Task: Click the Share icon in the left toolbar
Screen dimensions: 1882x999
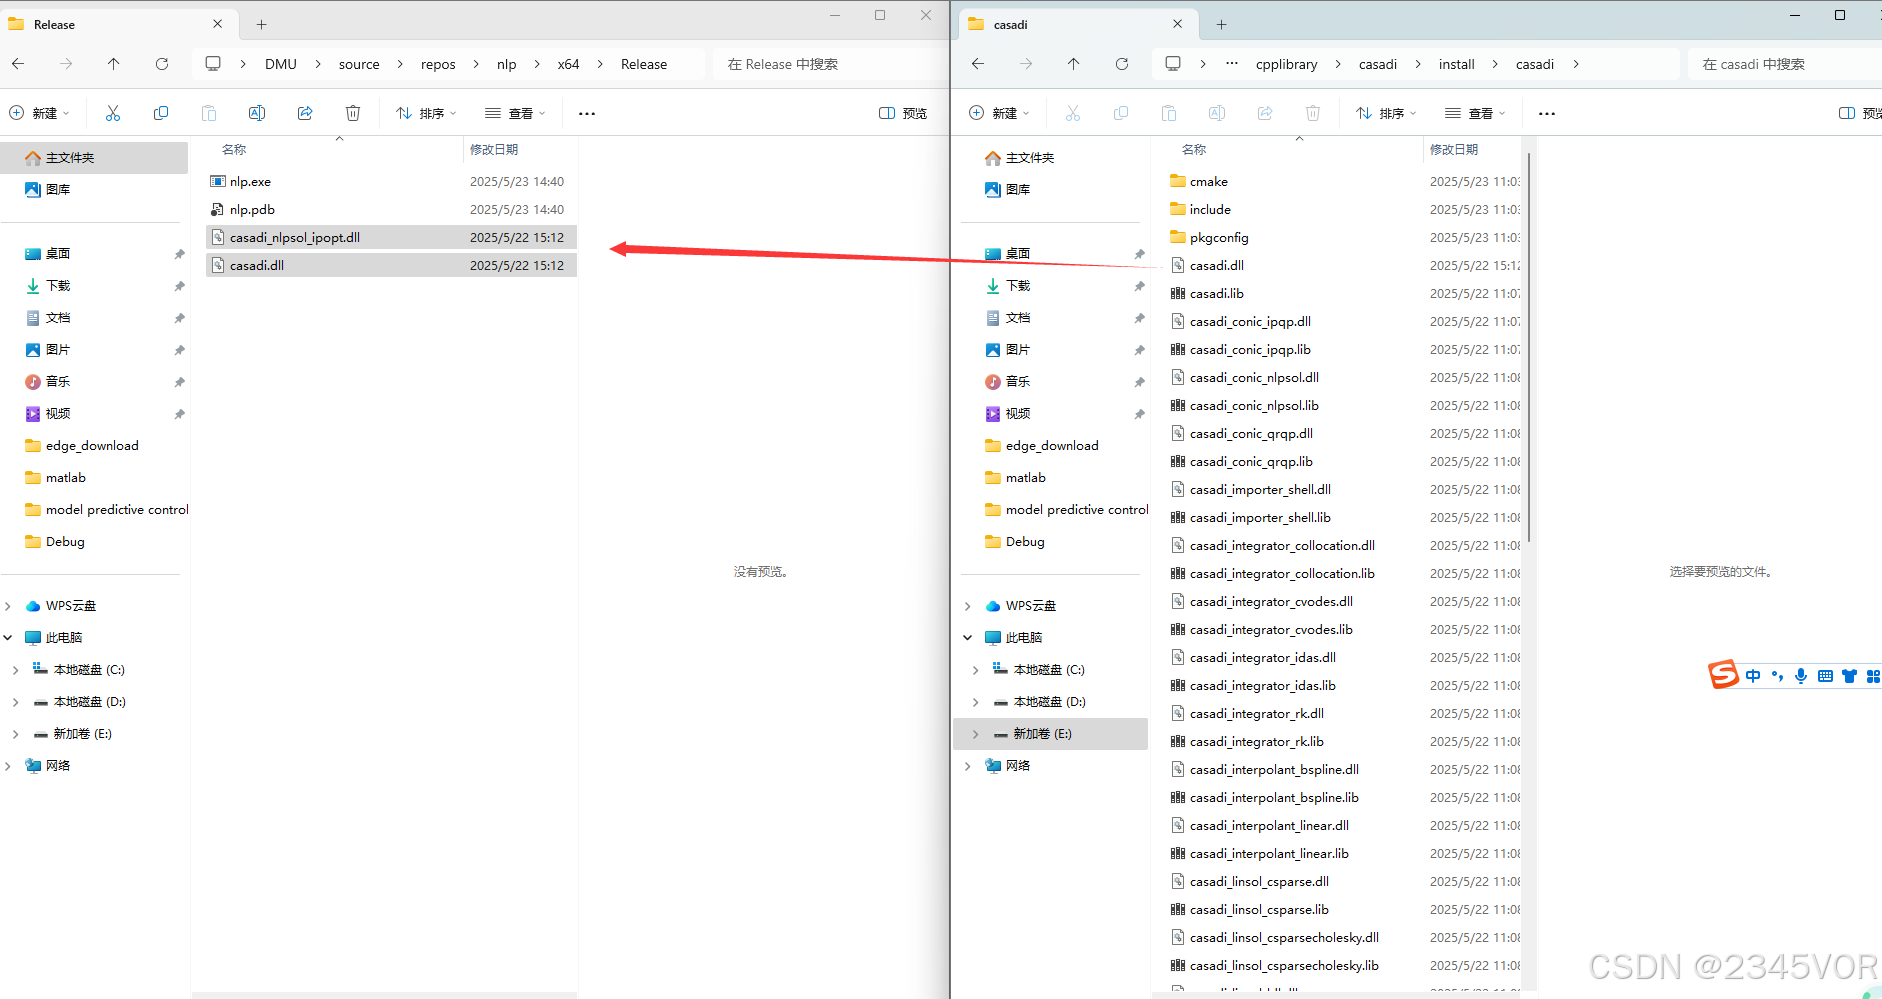Action: [x=305, y=112]
